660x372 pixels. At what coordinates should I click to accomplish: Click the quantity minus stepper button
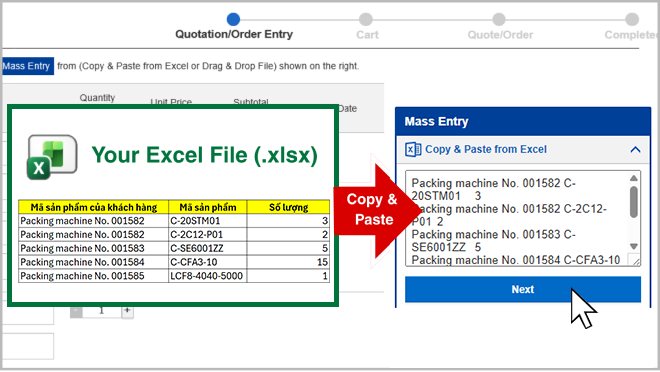click(x=76, y=311)
